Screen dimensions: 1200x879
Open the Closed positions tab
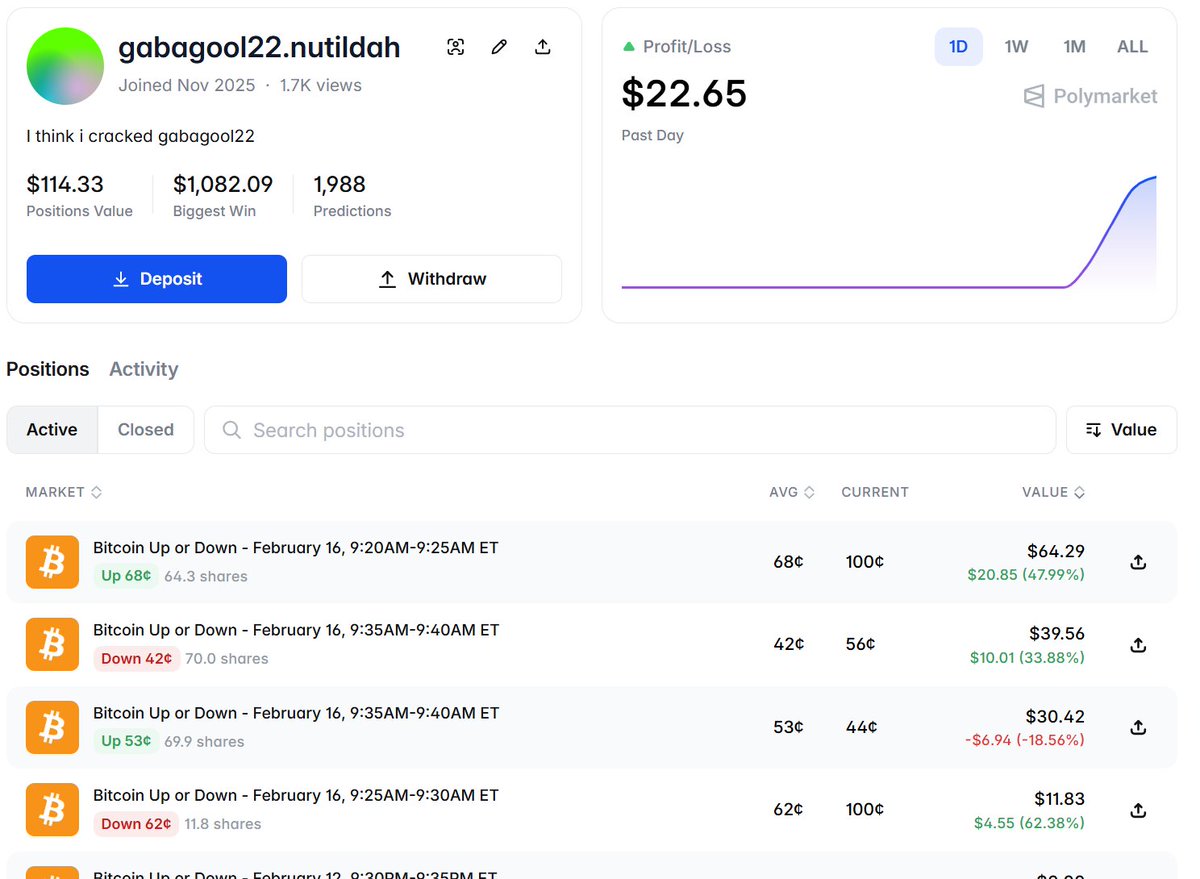coord(145,429)
